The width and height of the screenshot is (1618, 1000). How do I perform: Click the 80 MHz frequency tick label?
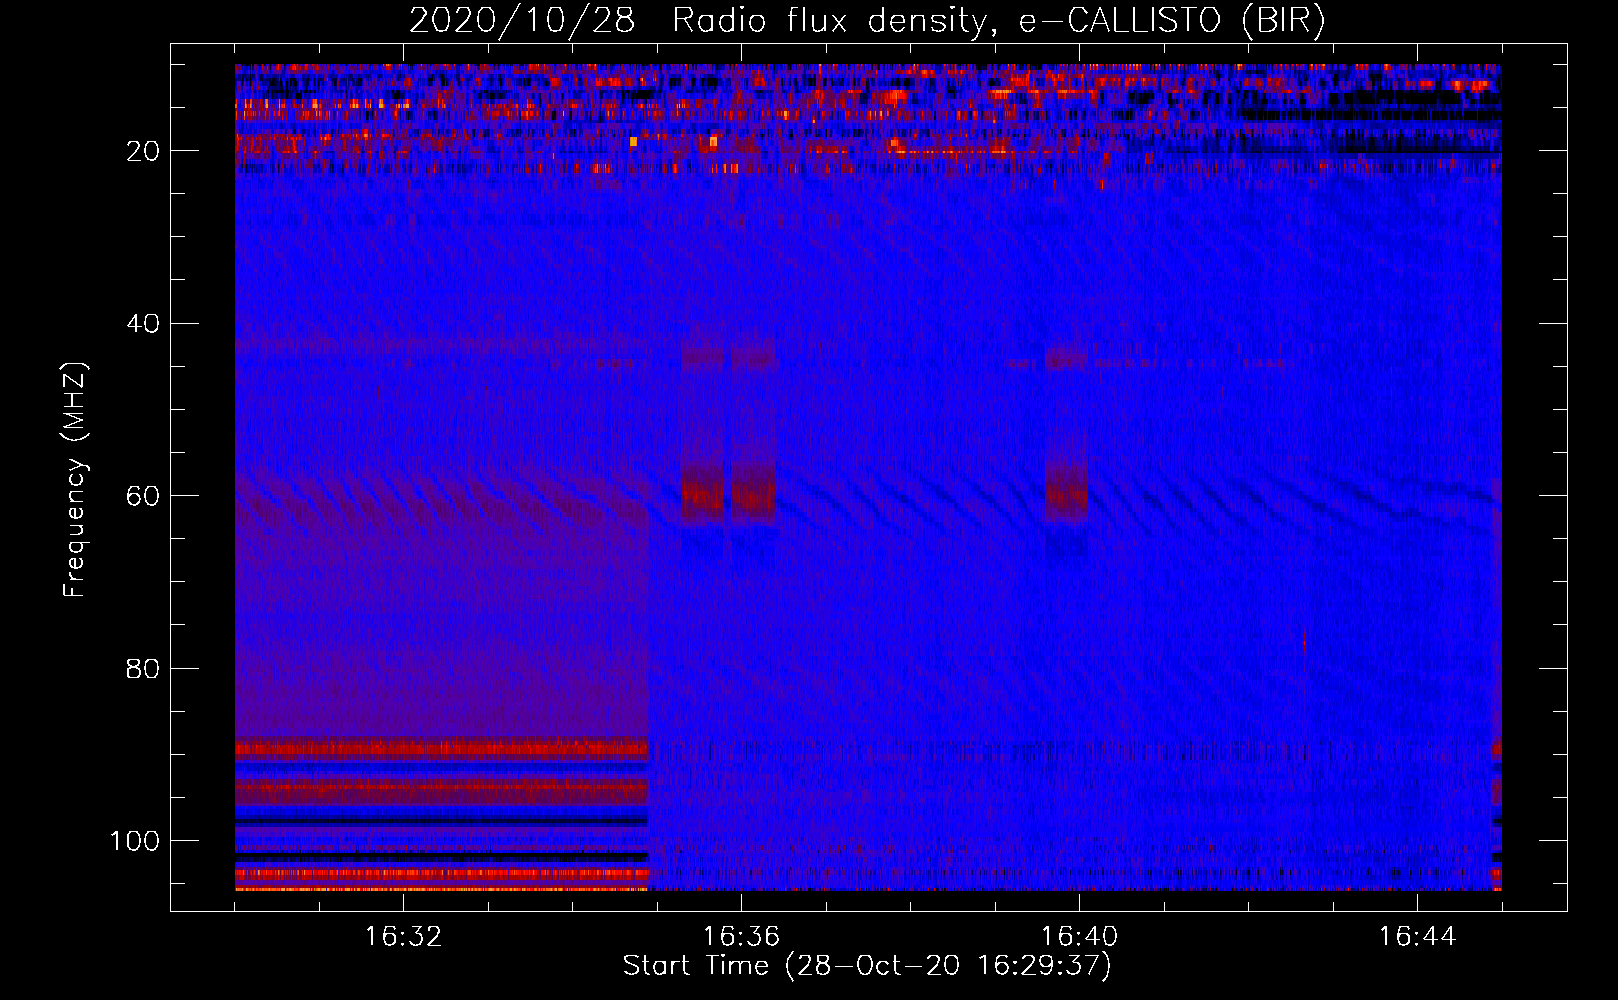[x=144, y=668]
